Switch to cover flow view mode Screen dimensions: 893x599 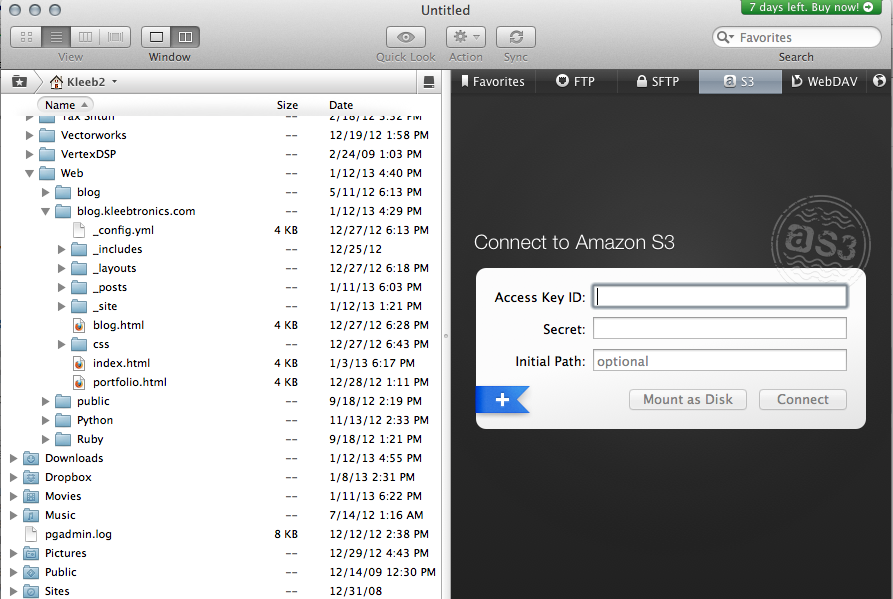[116, 37]
